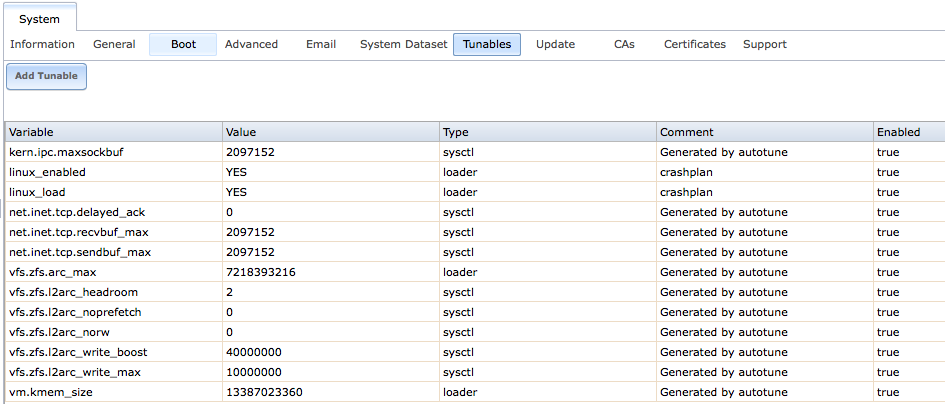Open the Boot tab

(183, 44)
